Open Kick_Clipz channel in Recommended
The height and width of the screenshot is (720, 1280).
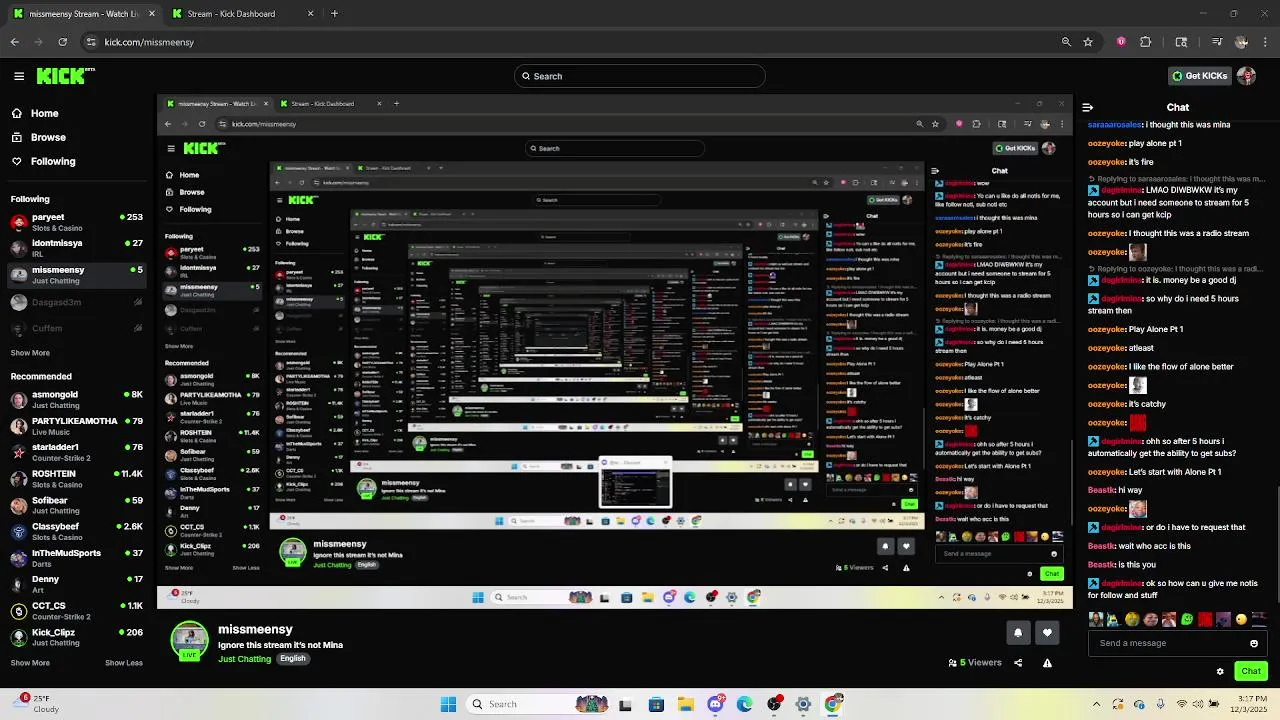coord(76,637)
